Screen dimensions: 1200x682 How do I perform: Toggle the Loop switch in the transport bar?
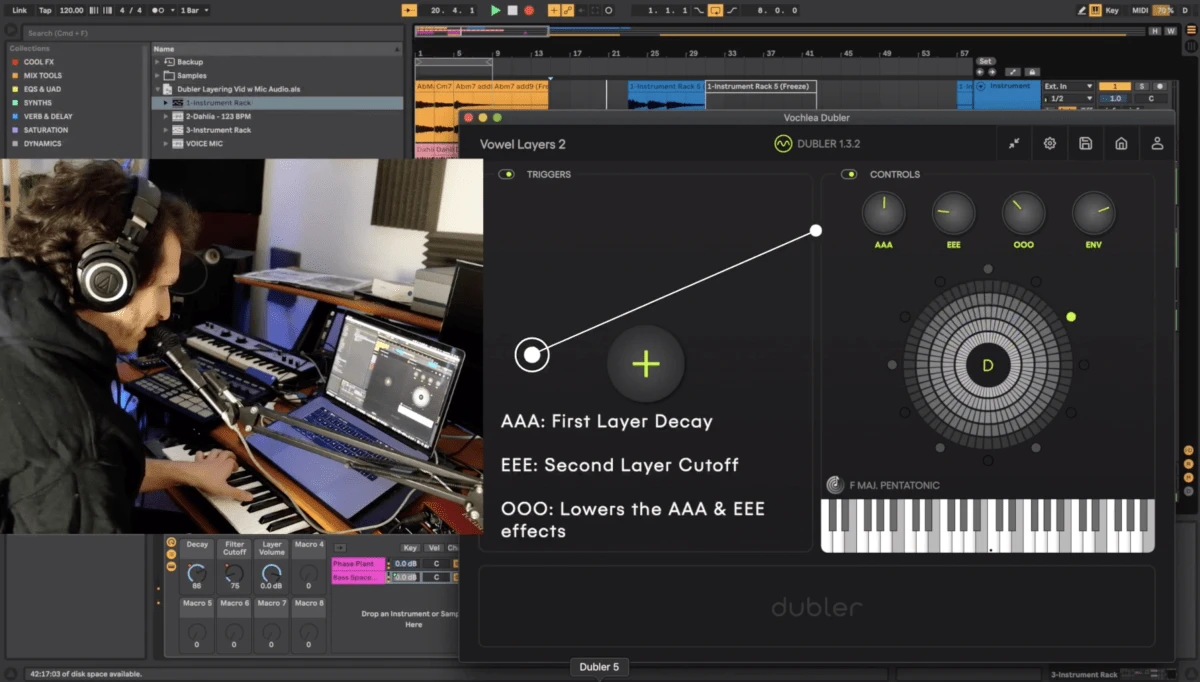point(715,10)
